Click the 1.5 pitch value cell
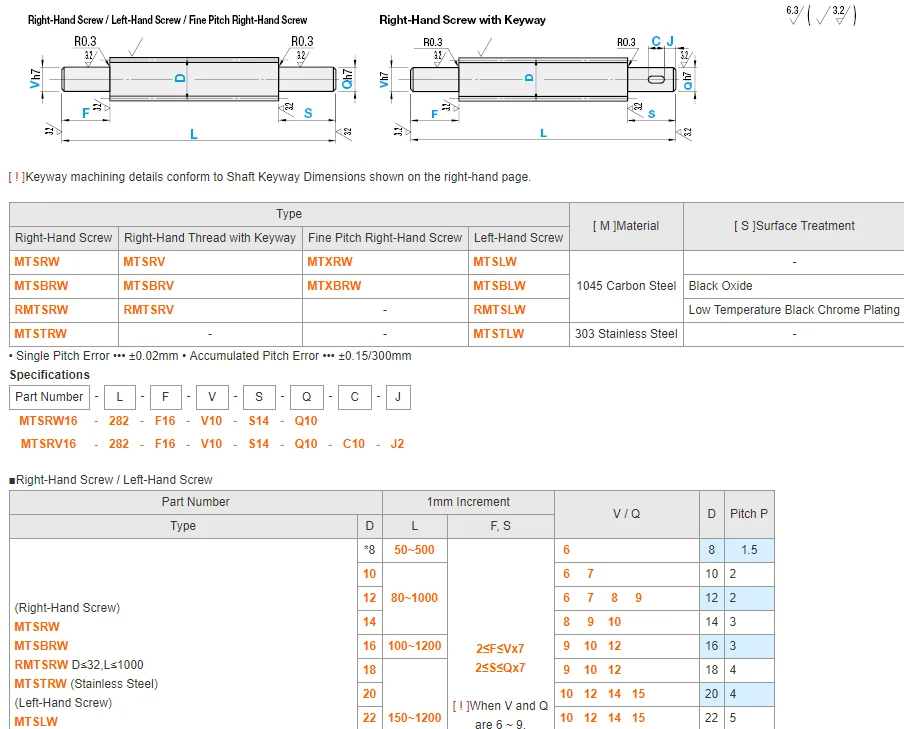904x729 pixels. 749,550
